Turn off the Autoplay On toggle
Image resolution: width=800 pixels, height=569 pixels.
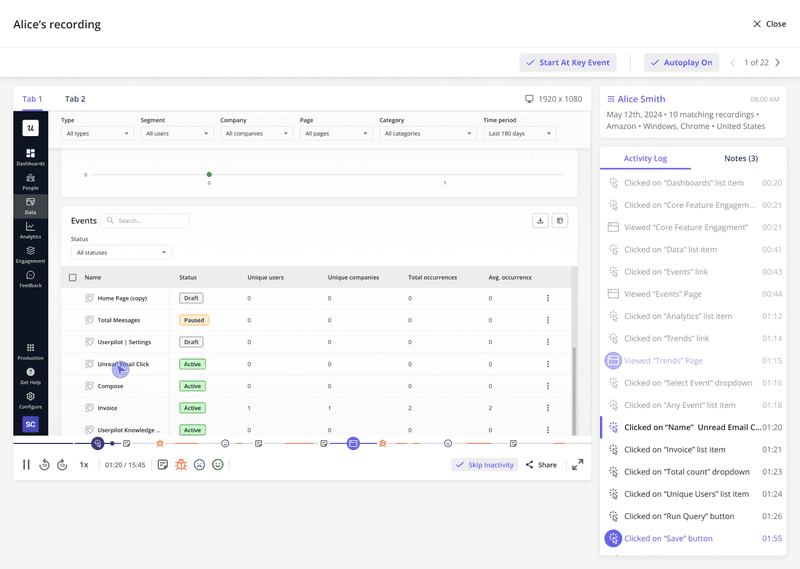point(681,62)
